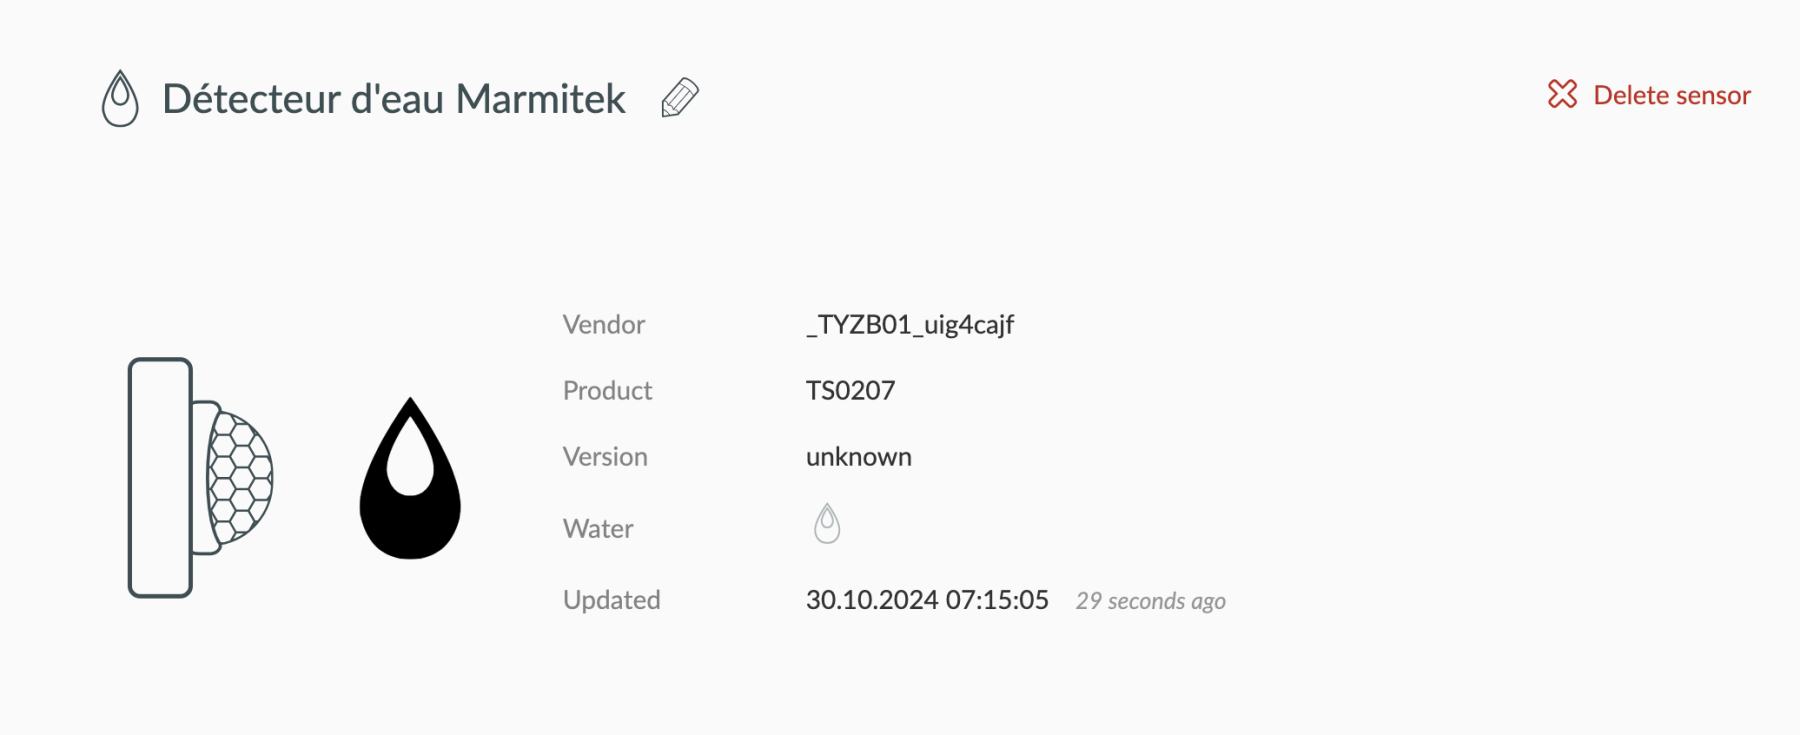Click the Updated label
The height and width of the screenshot is (735, 1800).
coord(611,600)
